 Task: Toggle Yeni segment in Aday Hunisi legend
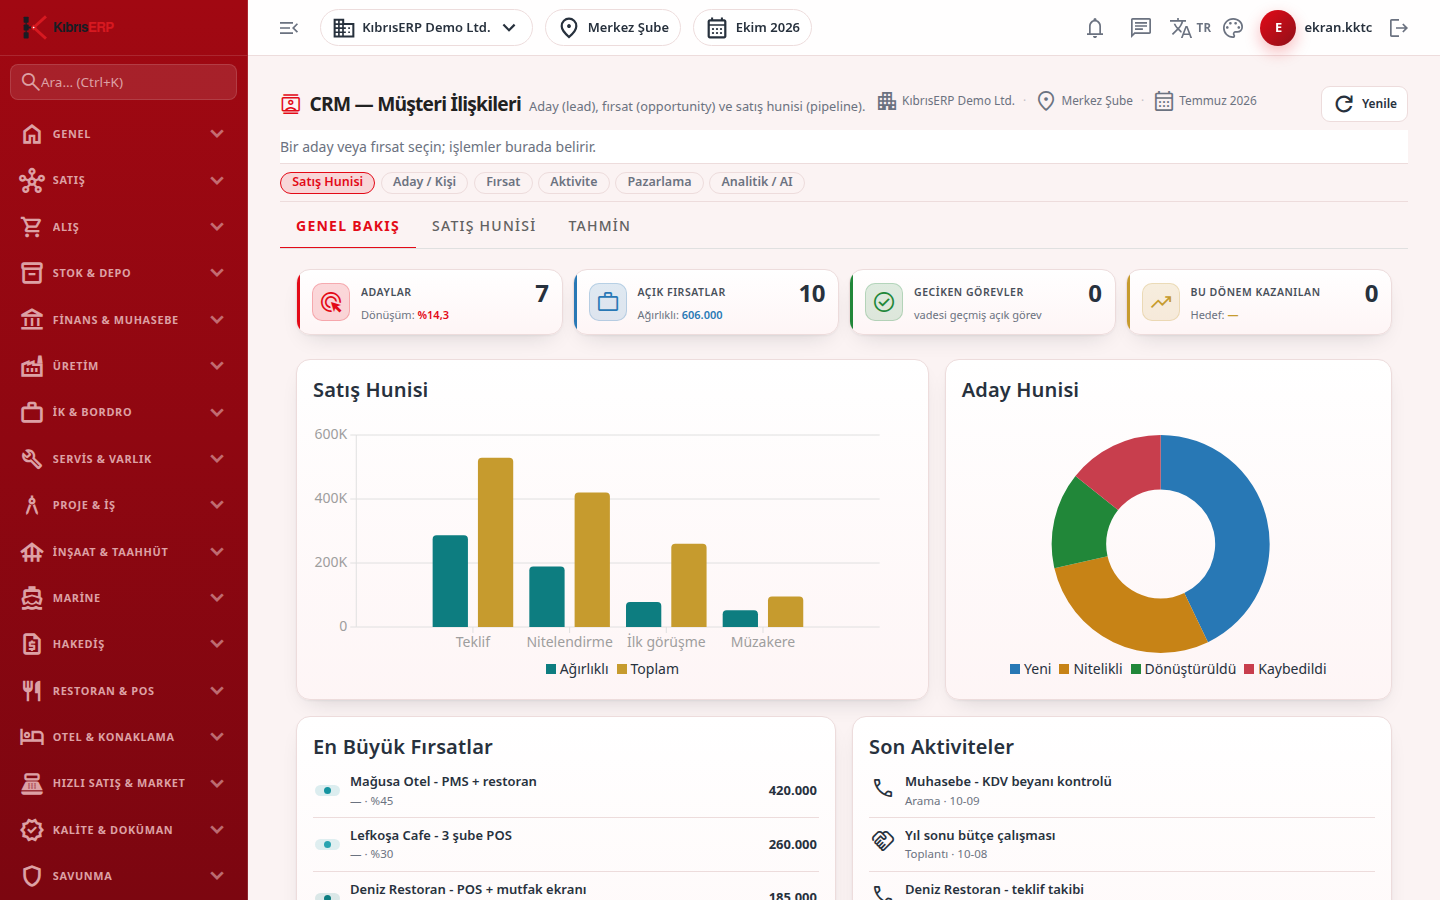[1030, 669]
